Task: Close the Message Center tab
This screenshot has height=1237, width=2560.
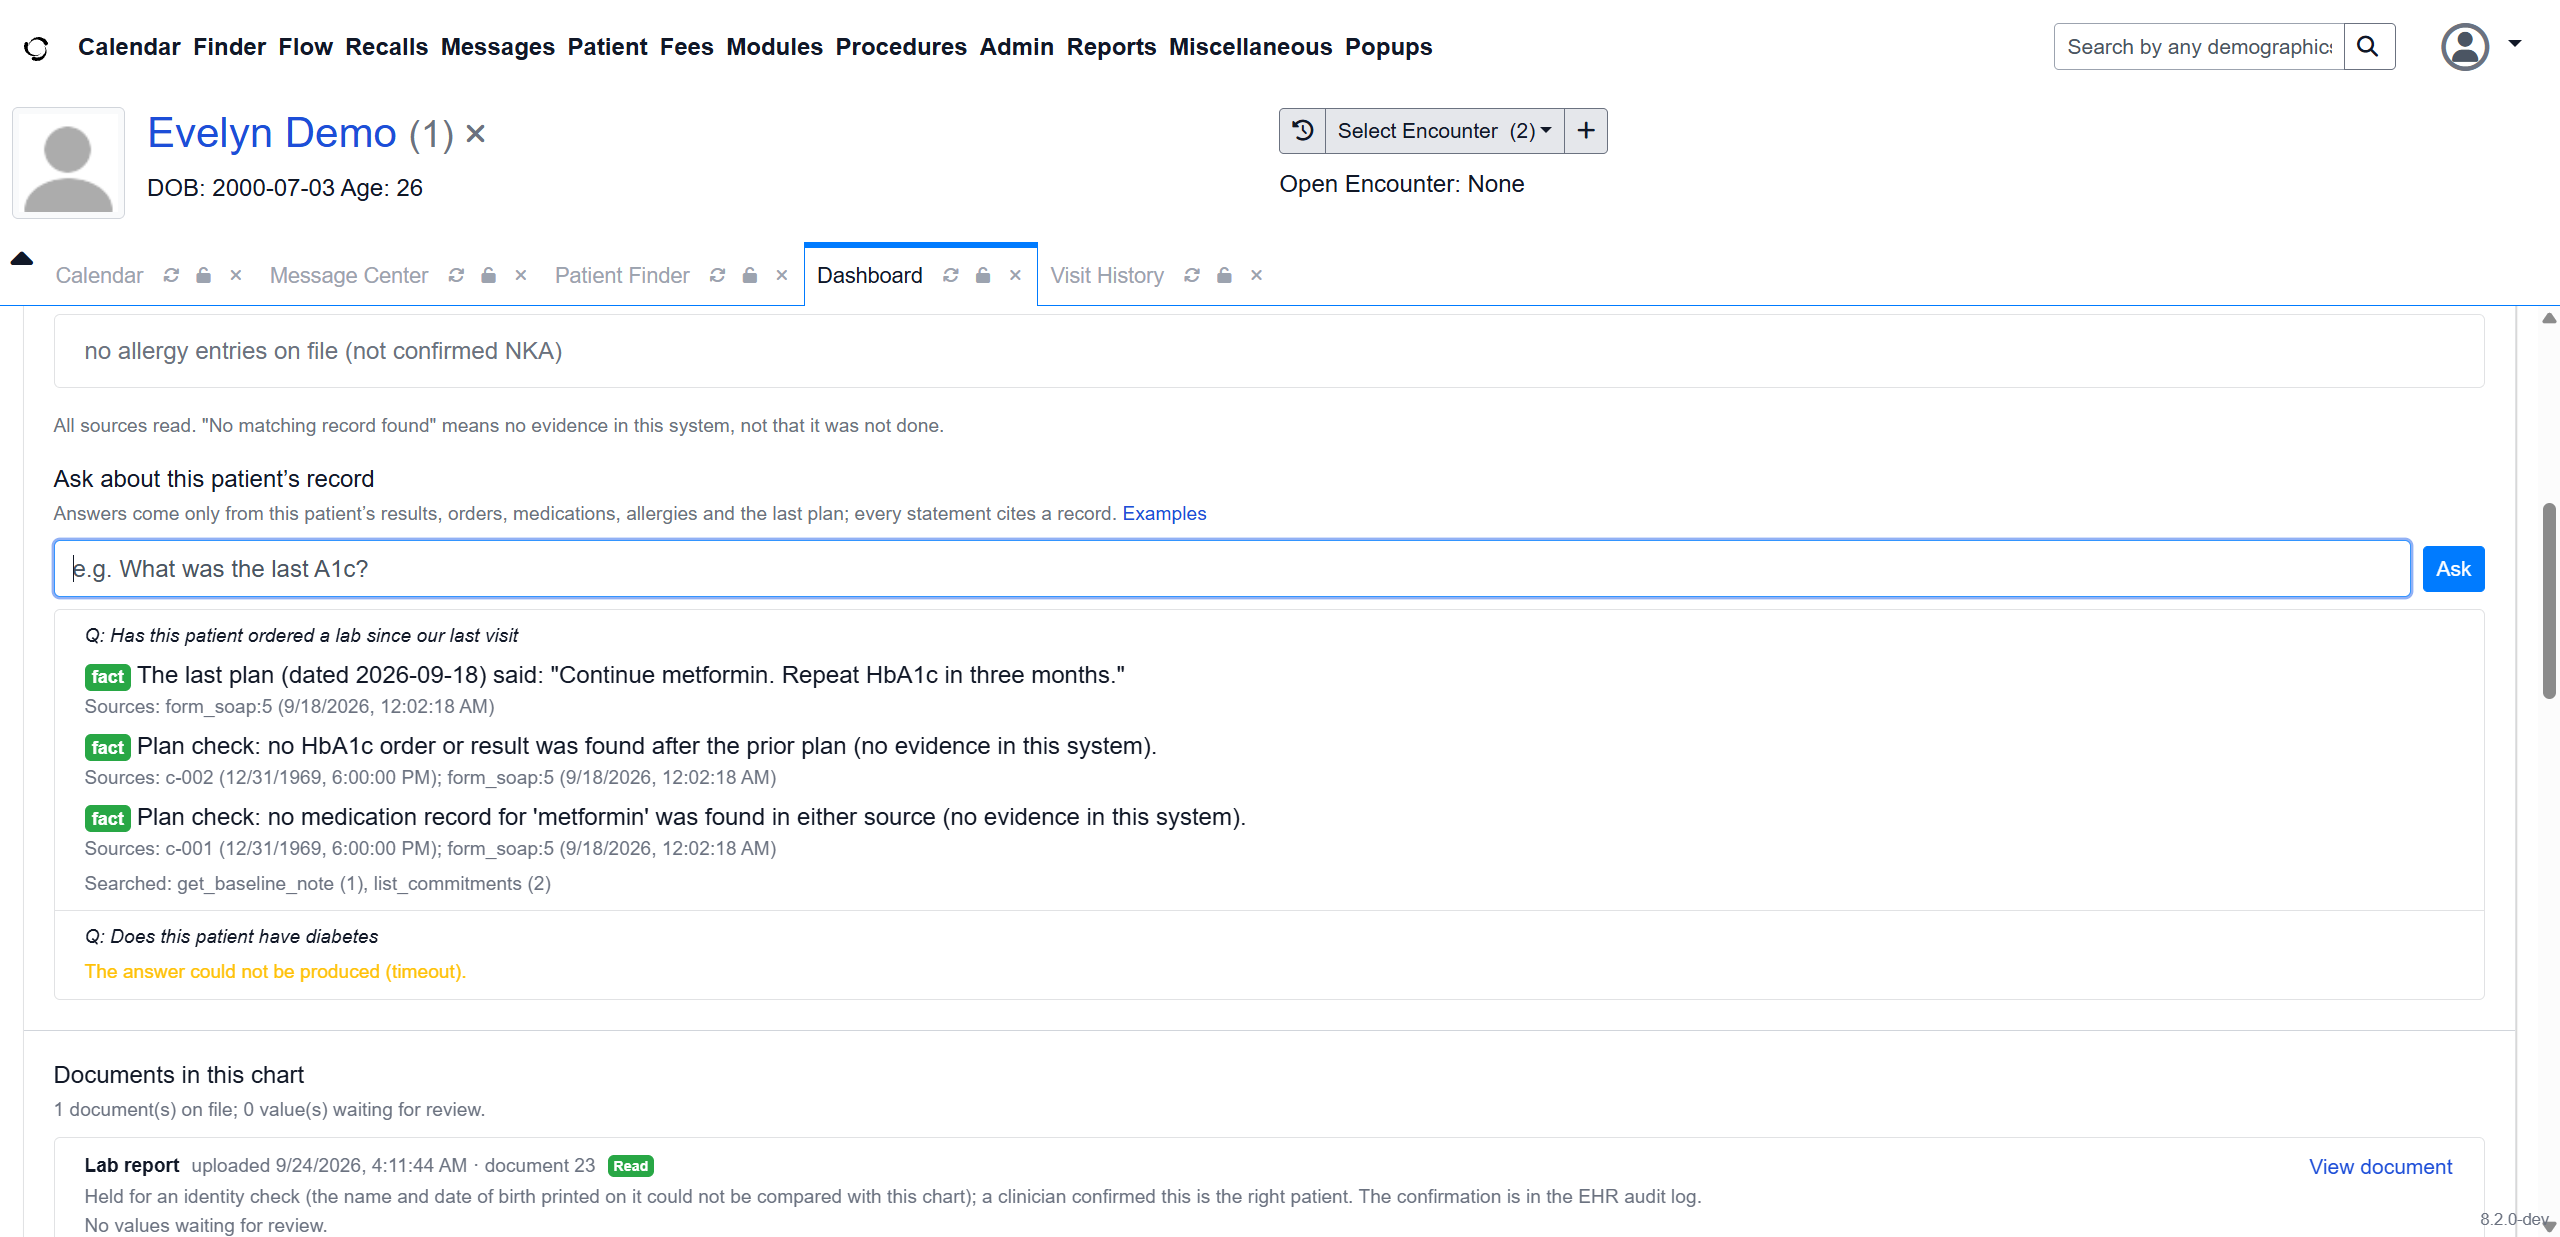Action: [x=521, y=275]
